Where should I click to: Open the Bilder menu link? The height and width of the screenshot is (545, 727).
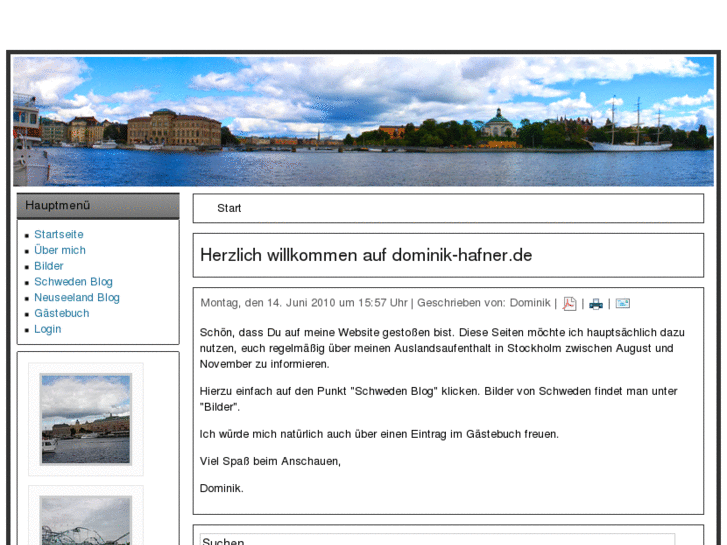pos(49,266)
